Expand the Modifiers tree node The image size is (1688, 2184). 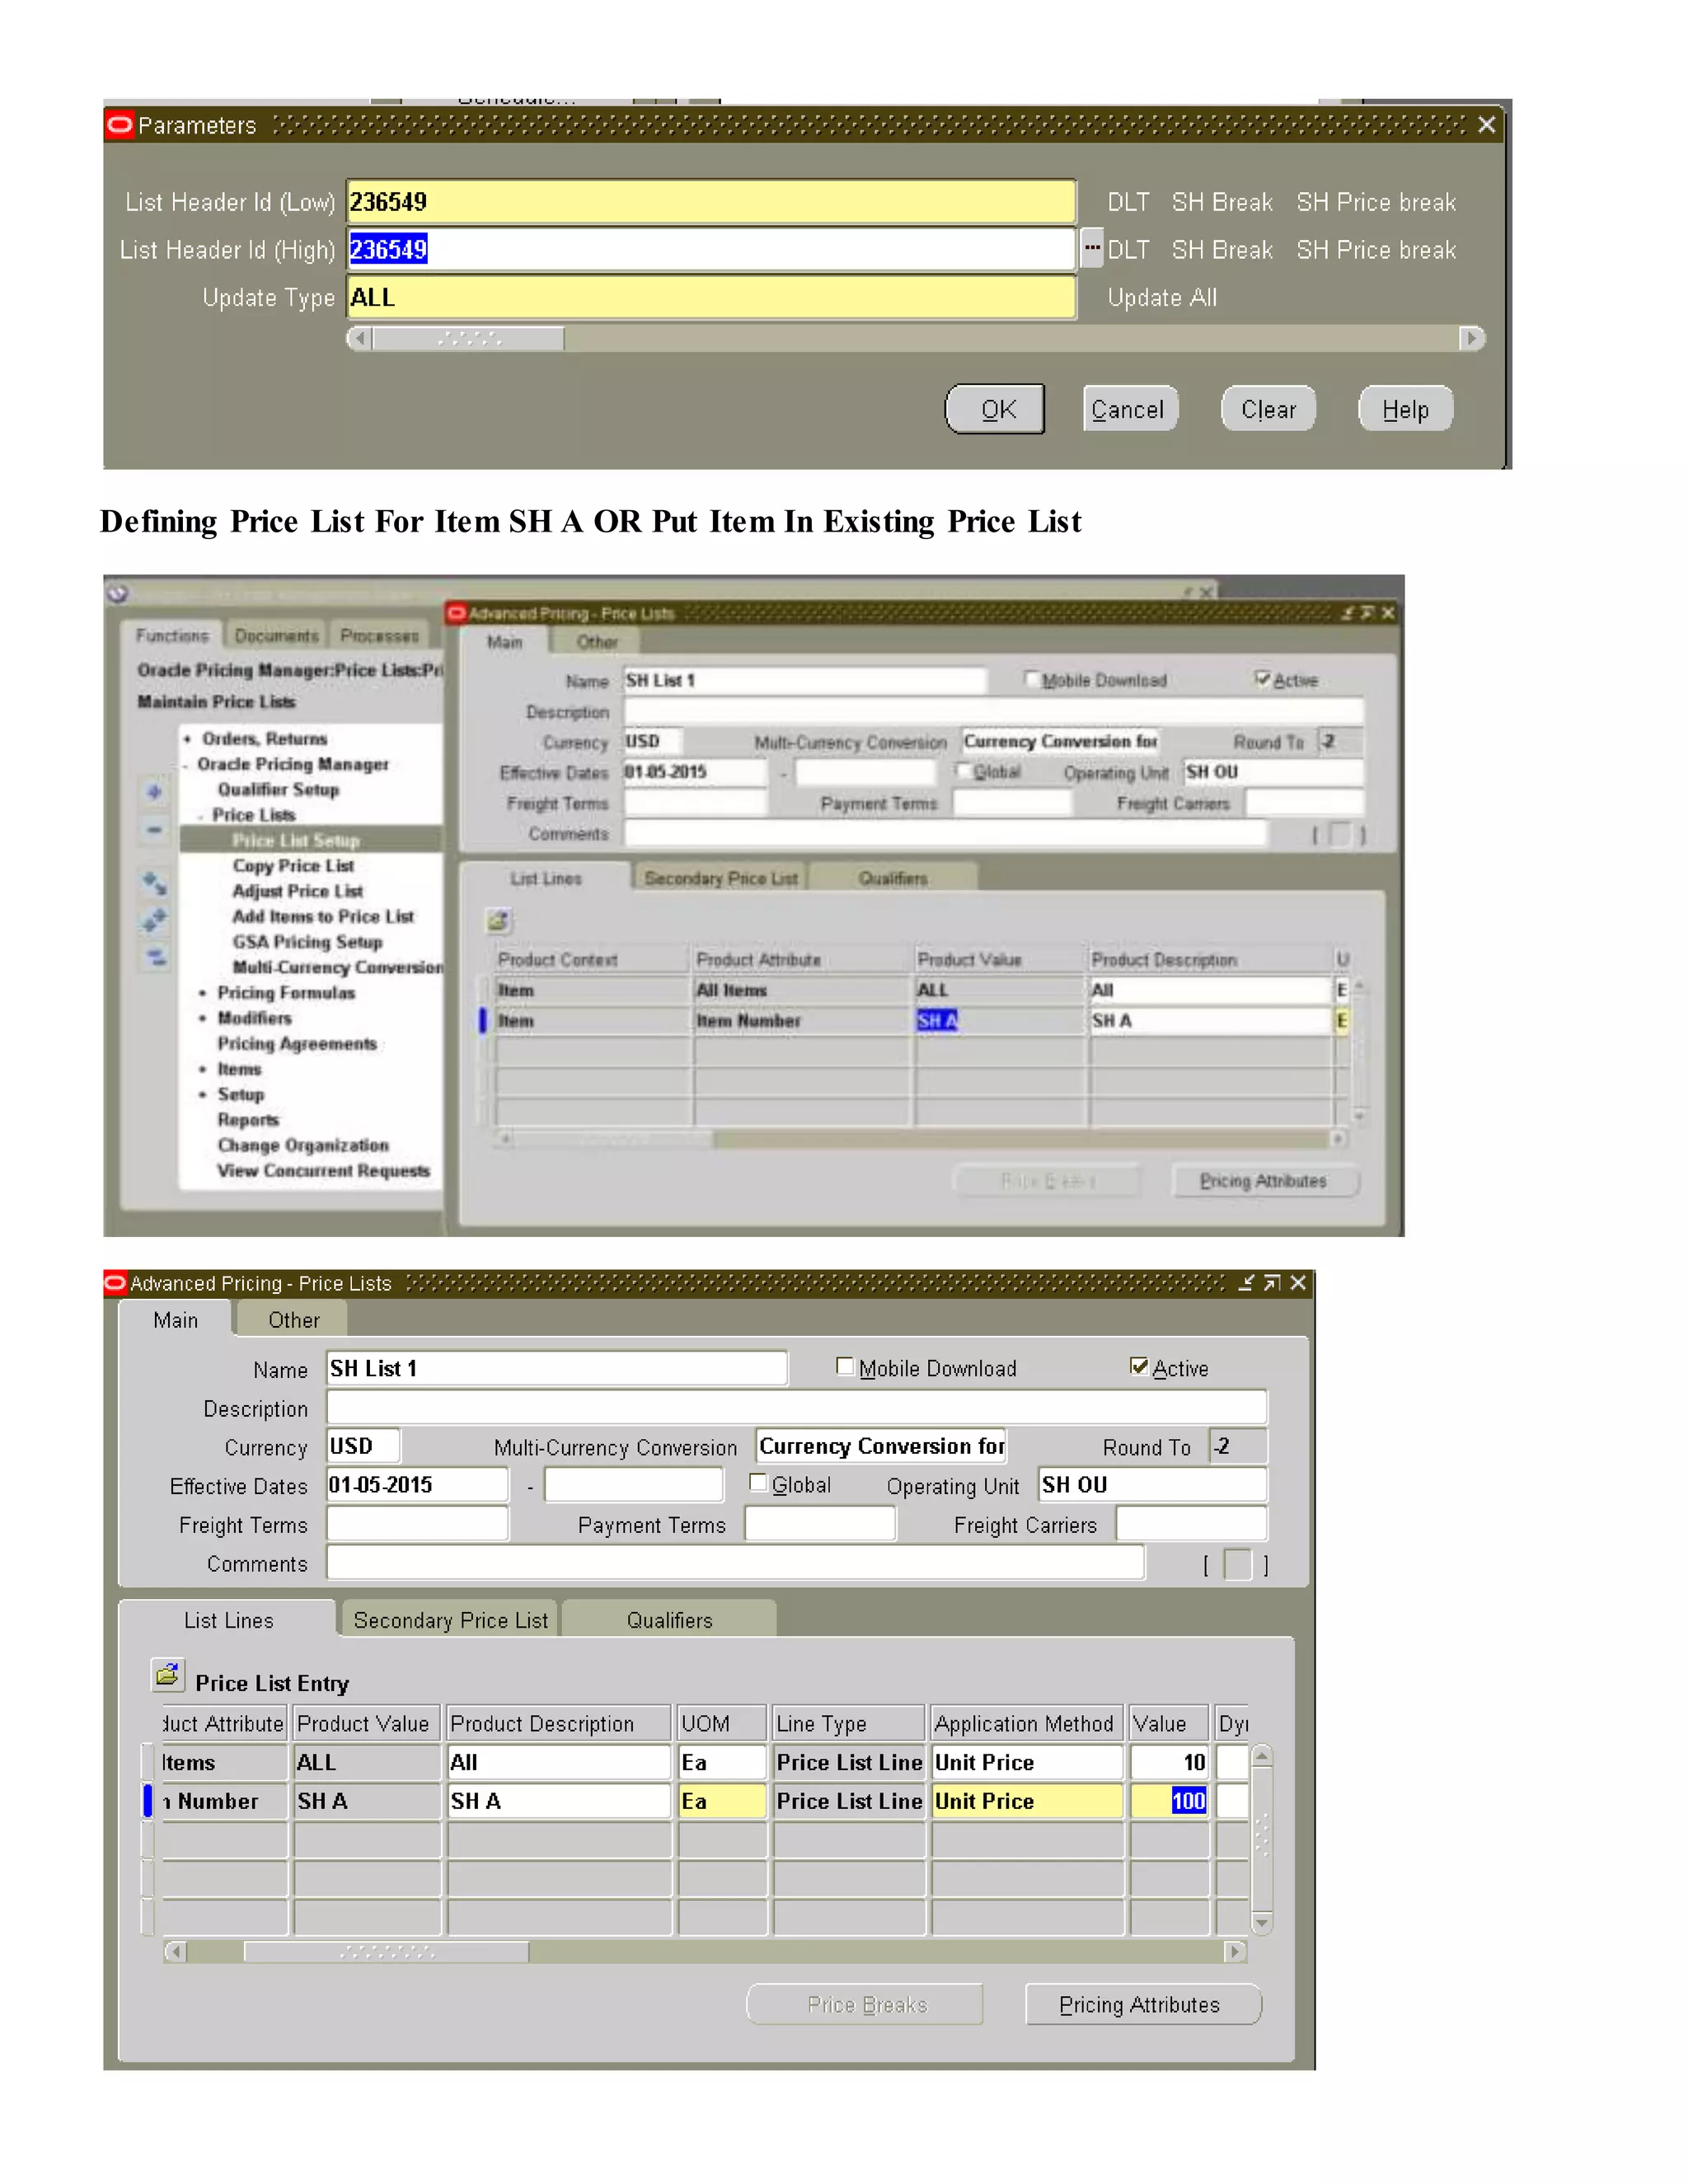(203, 1018)
